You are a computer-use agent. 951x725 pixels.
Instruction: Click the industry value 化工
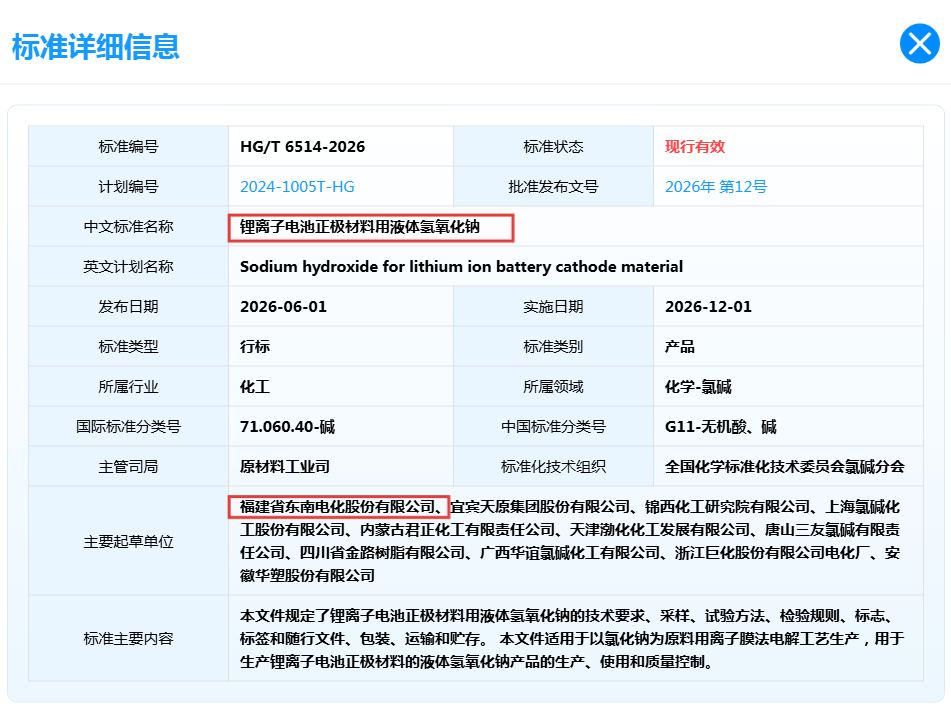tap(255, 387)
